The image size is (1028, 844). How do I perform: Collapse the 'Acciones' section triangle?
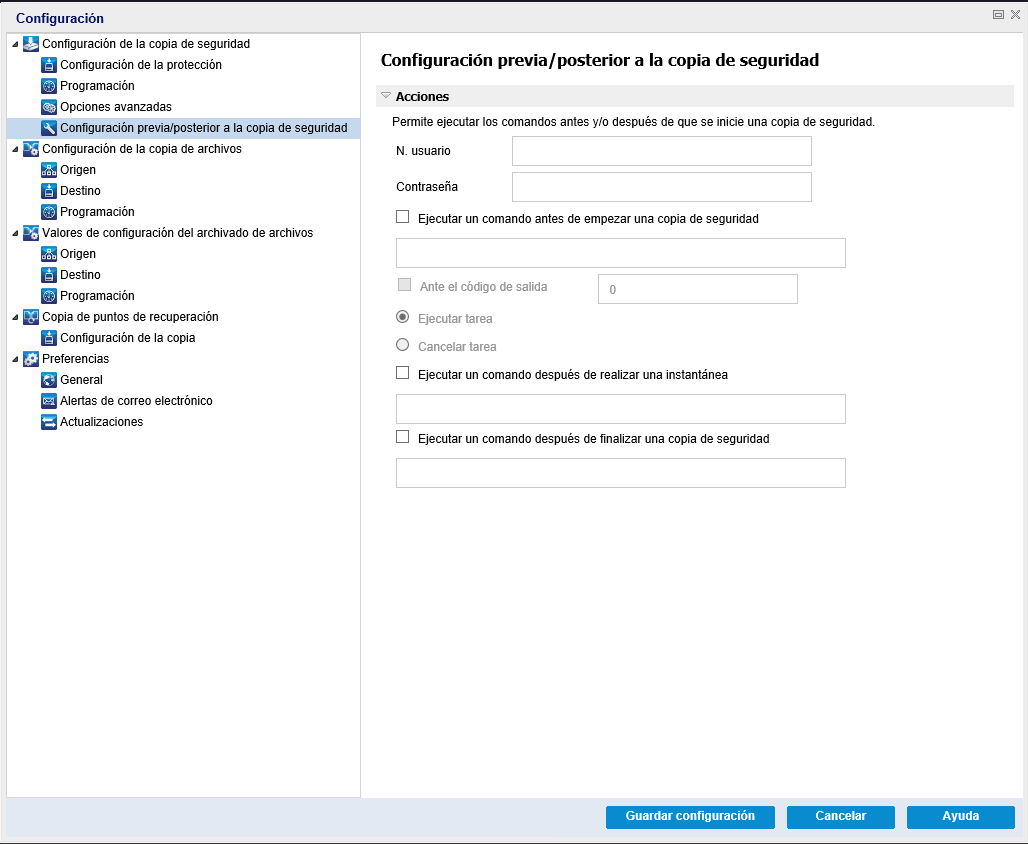(x=386, y=96)
